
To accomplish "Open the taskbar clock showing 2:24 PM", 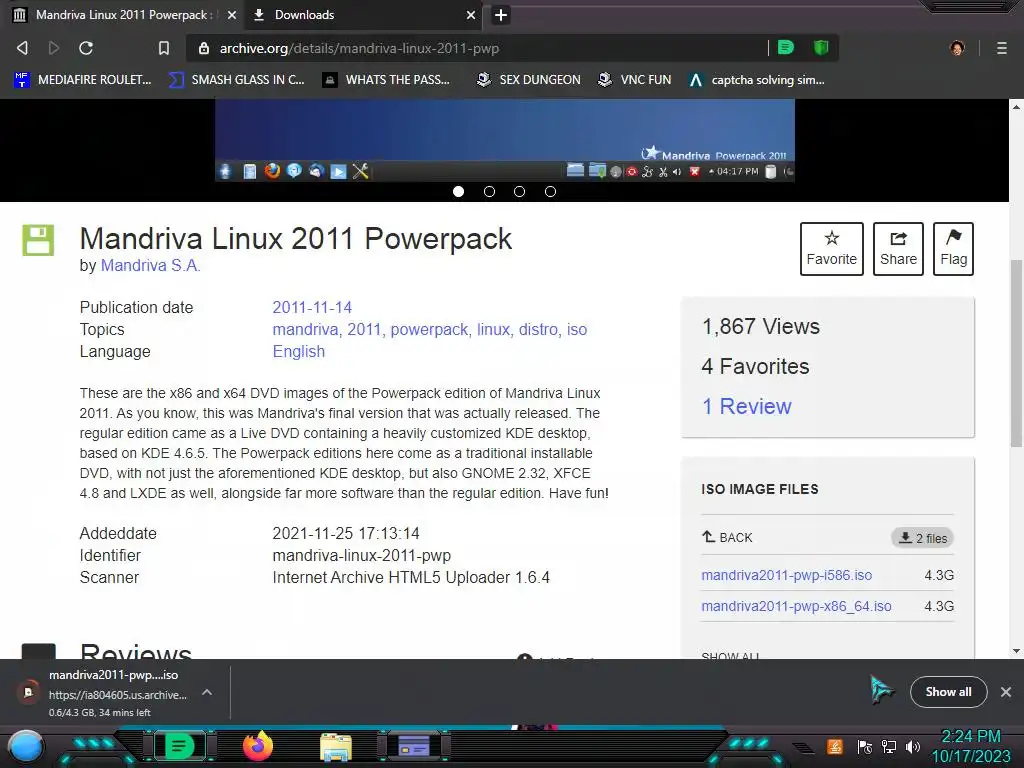I will pos(971,746).
